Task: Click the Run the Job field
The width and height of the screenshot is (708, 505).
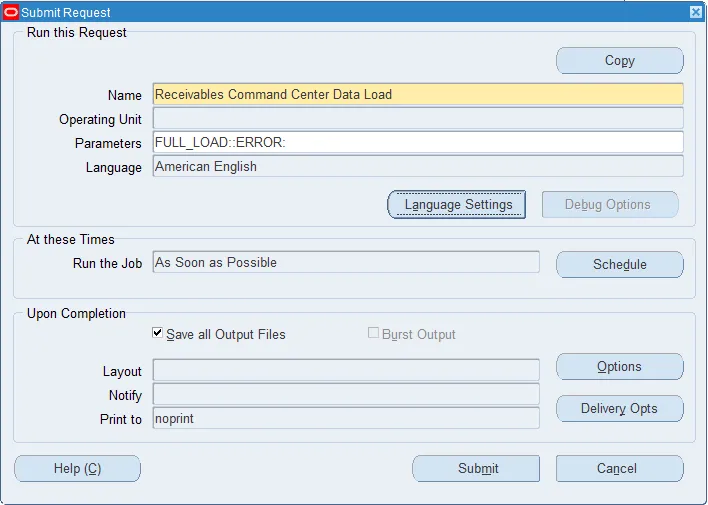Action: pos(346,262)
